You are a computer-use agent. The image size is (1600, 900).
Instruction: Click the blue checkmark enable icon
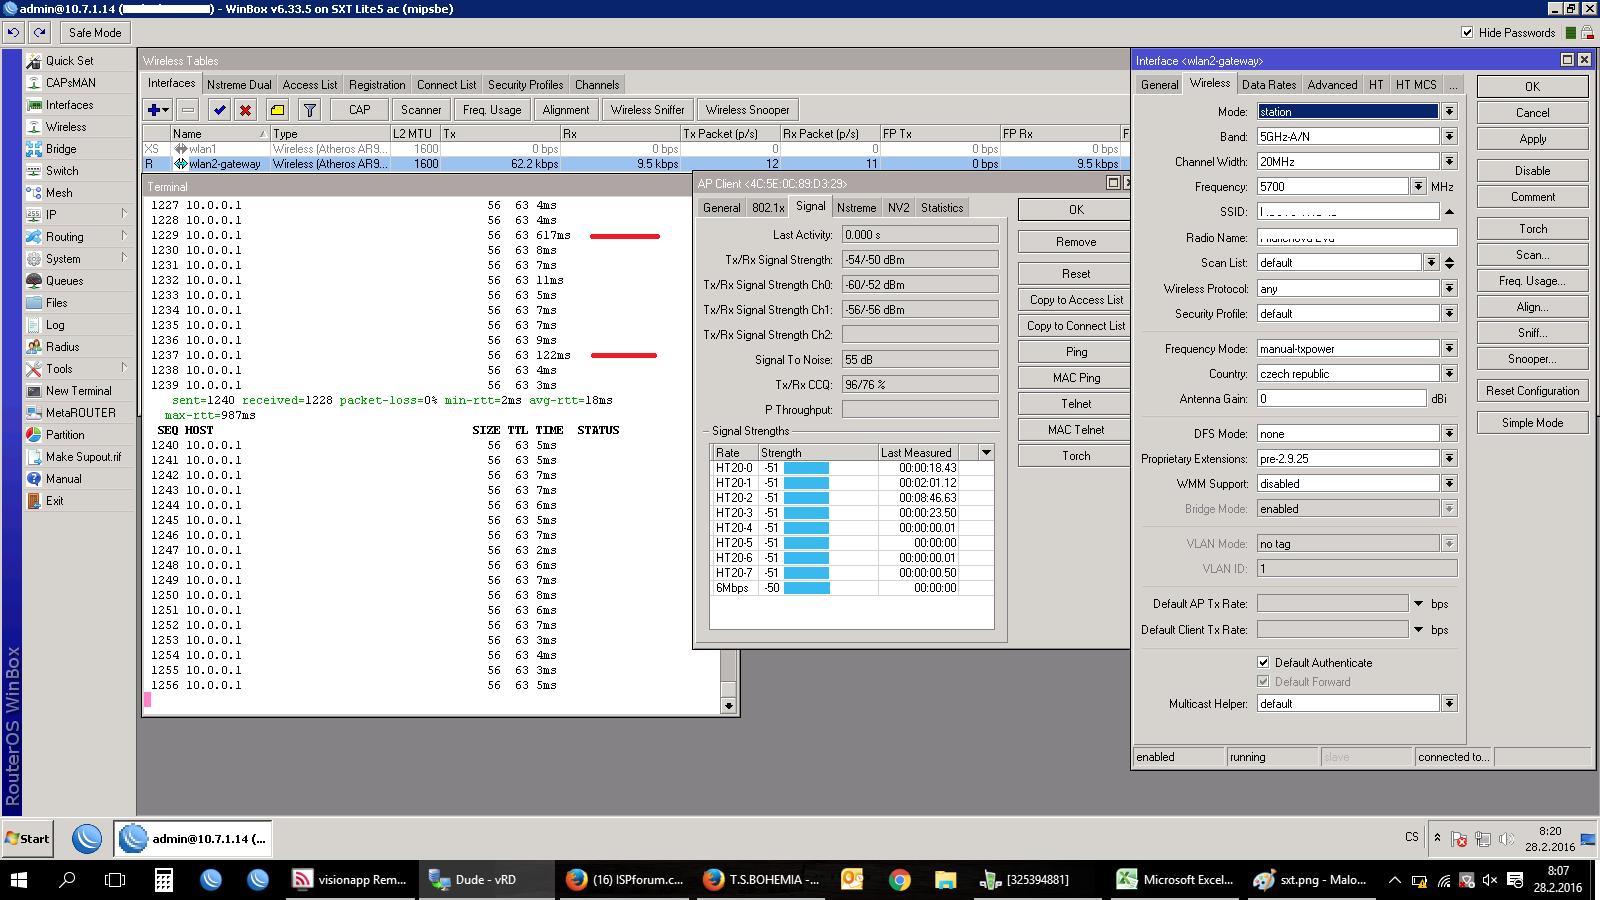click(220, 110)
